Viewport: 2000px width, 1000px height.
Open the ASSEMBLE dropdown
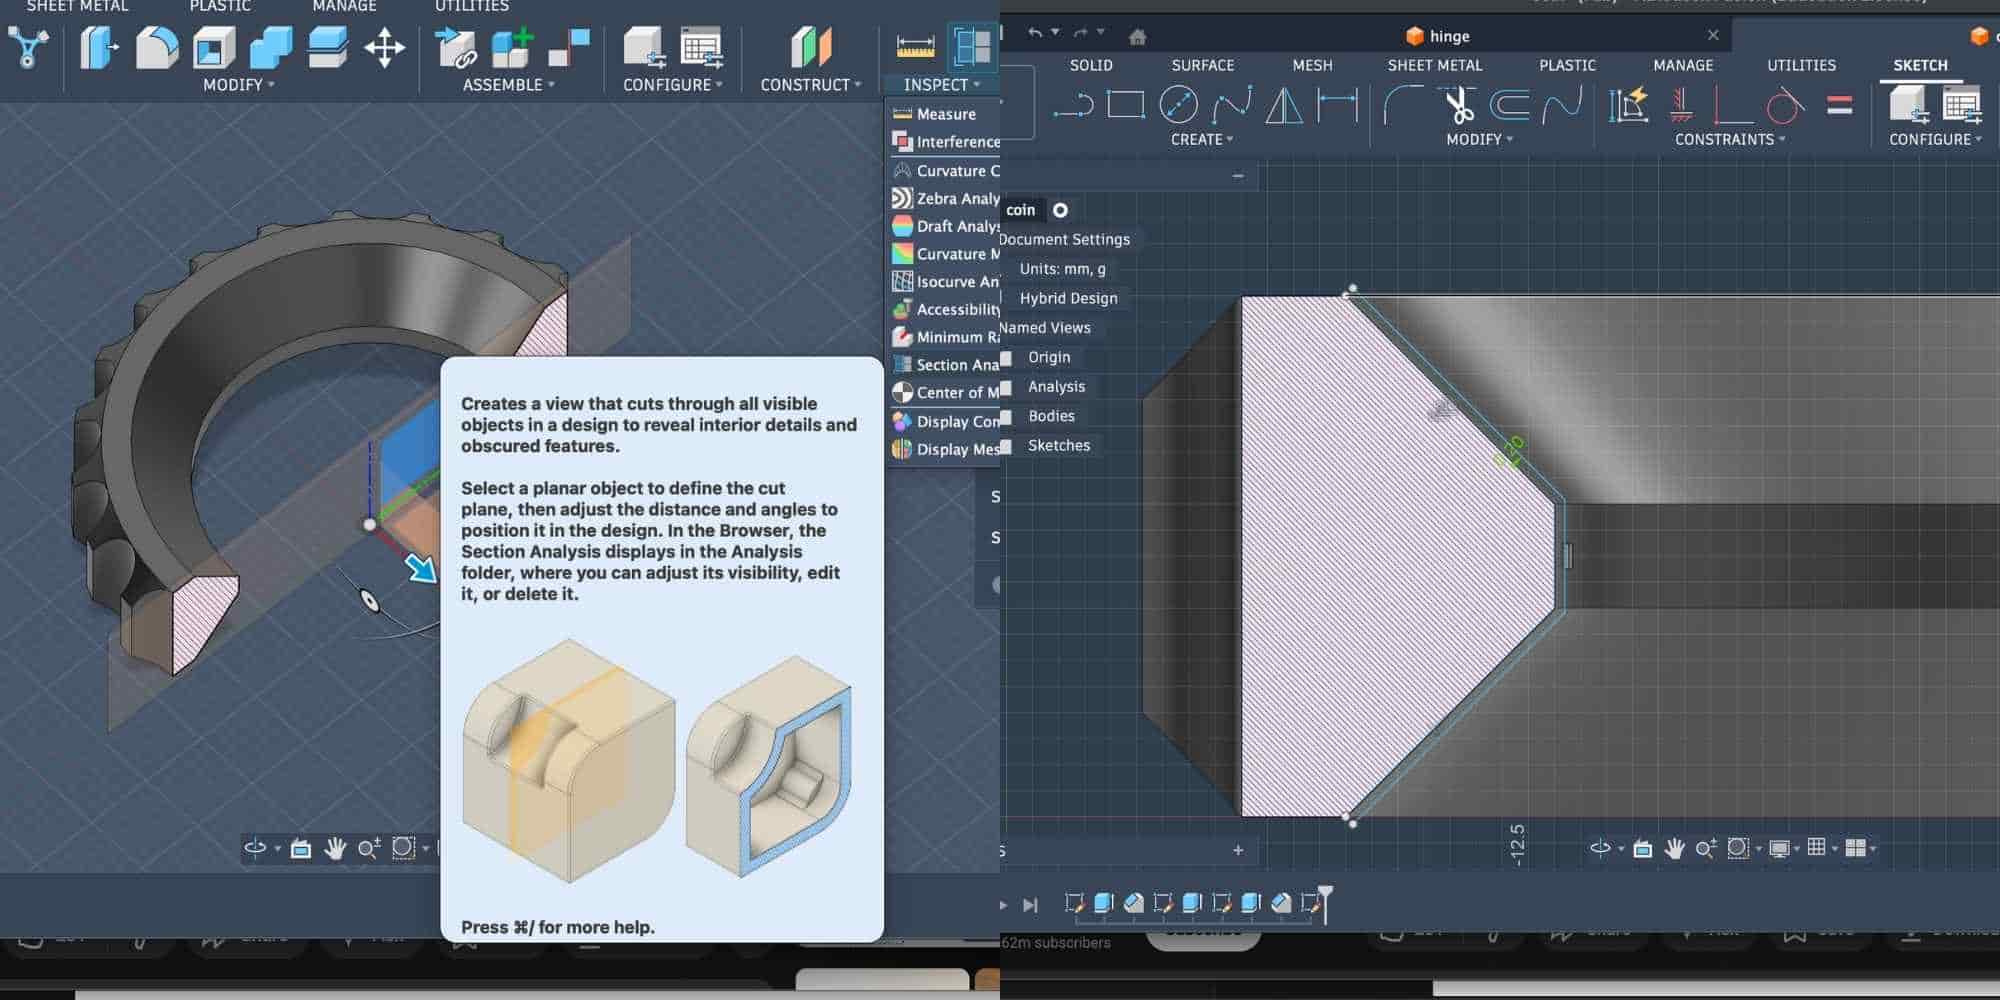click(508, 85)
